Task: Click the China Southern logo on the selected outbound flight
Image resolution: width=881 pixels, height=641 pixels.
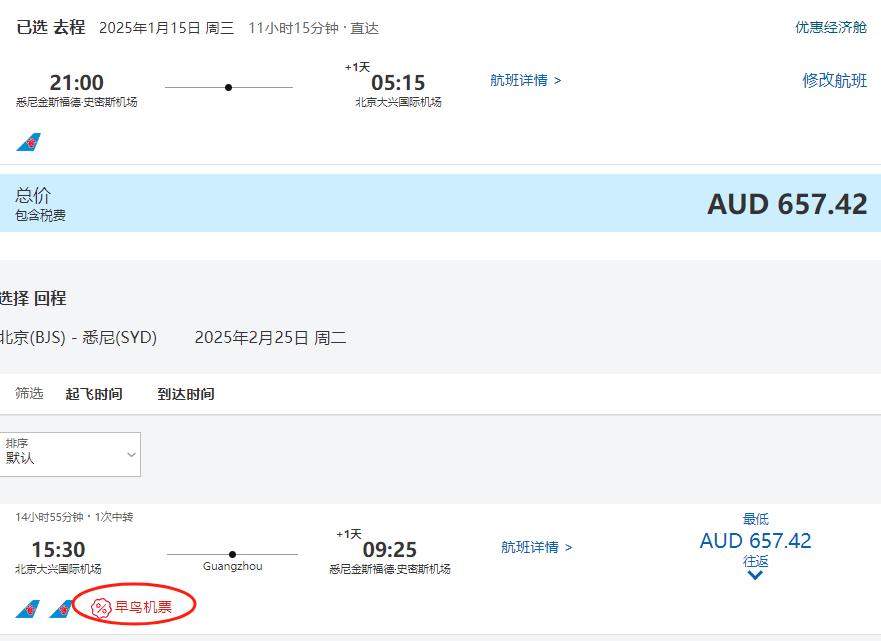Action: [x=28, y=142]
